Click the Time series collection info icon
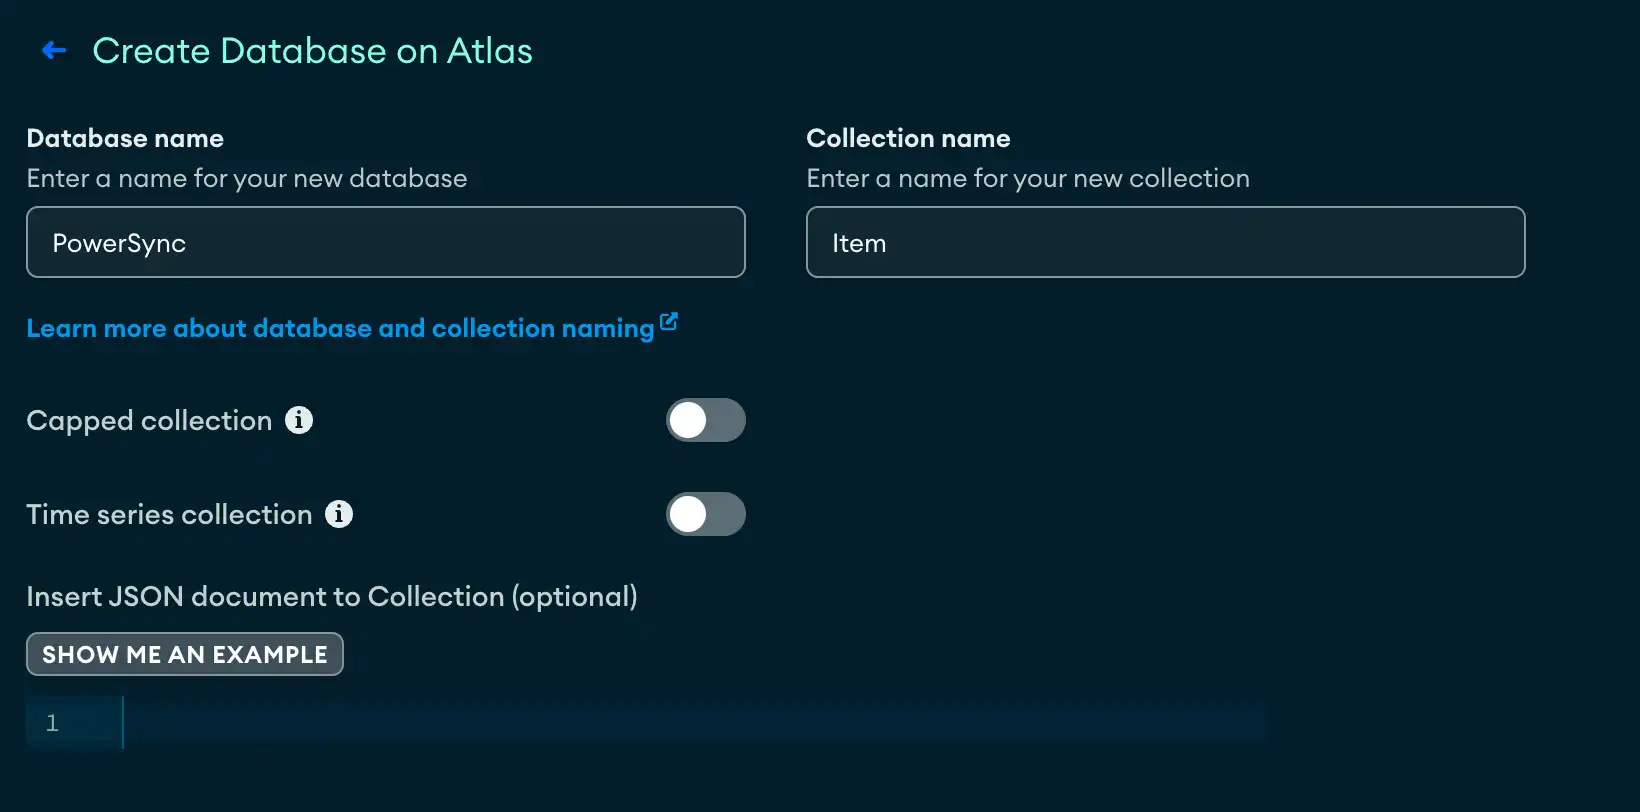Viewport: 1640px width, 812px height. pos(339,514)
